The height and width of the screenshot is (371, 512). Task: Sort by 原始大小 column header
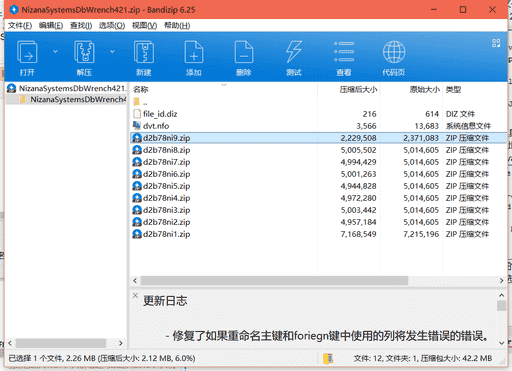point(424,89)
